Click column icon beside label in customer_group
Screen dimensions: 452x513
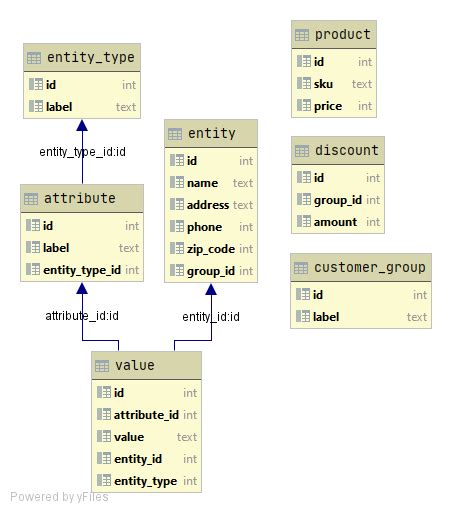303,316
